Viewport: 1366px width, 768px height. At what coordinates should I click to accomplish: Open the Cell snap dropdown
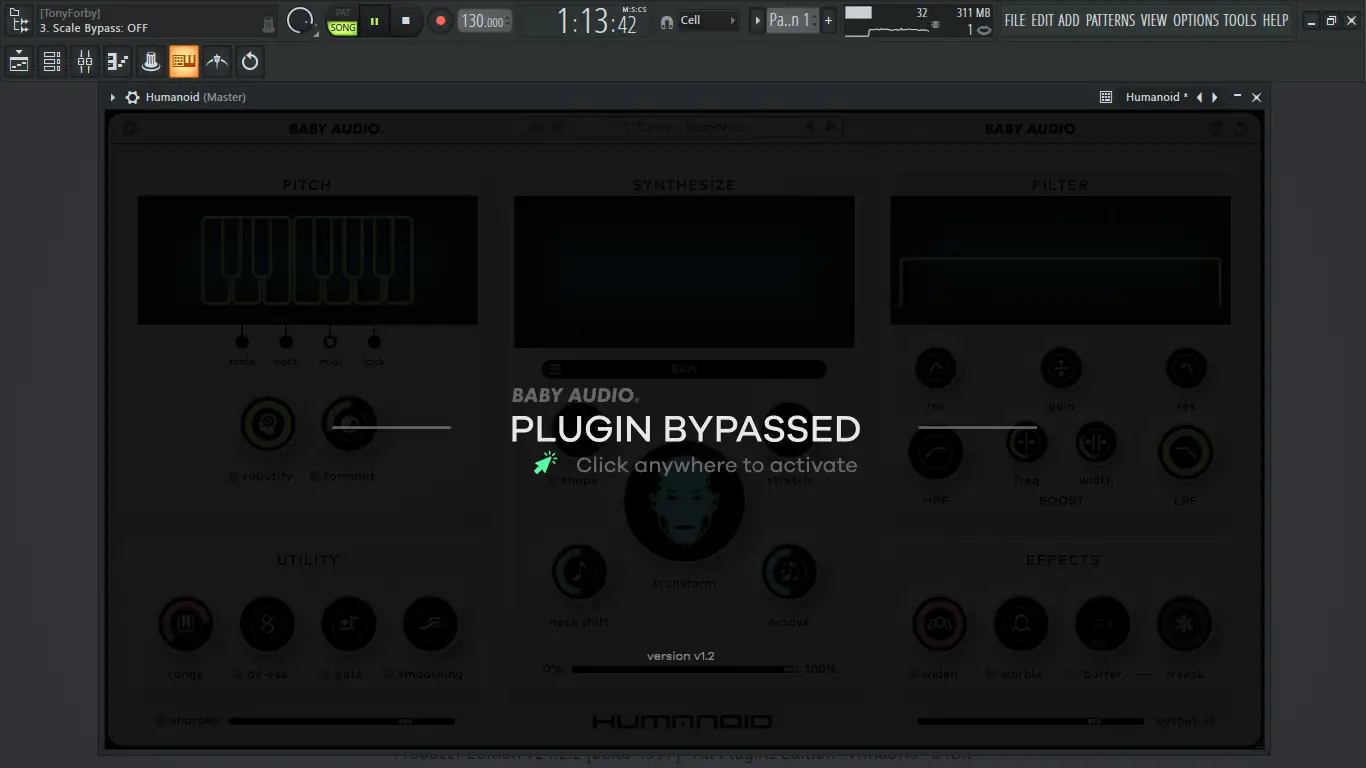click(709, 20)
